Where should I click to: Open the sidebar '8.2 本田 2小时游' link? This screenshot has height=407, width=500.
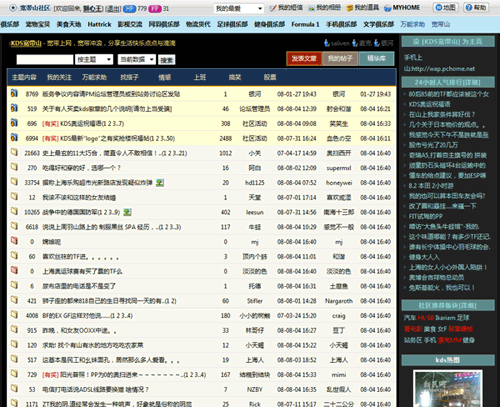click(x=431, y=186)
